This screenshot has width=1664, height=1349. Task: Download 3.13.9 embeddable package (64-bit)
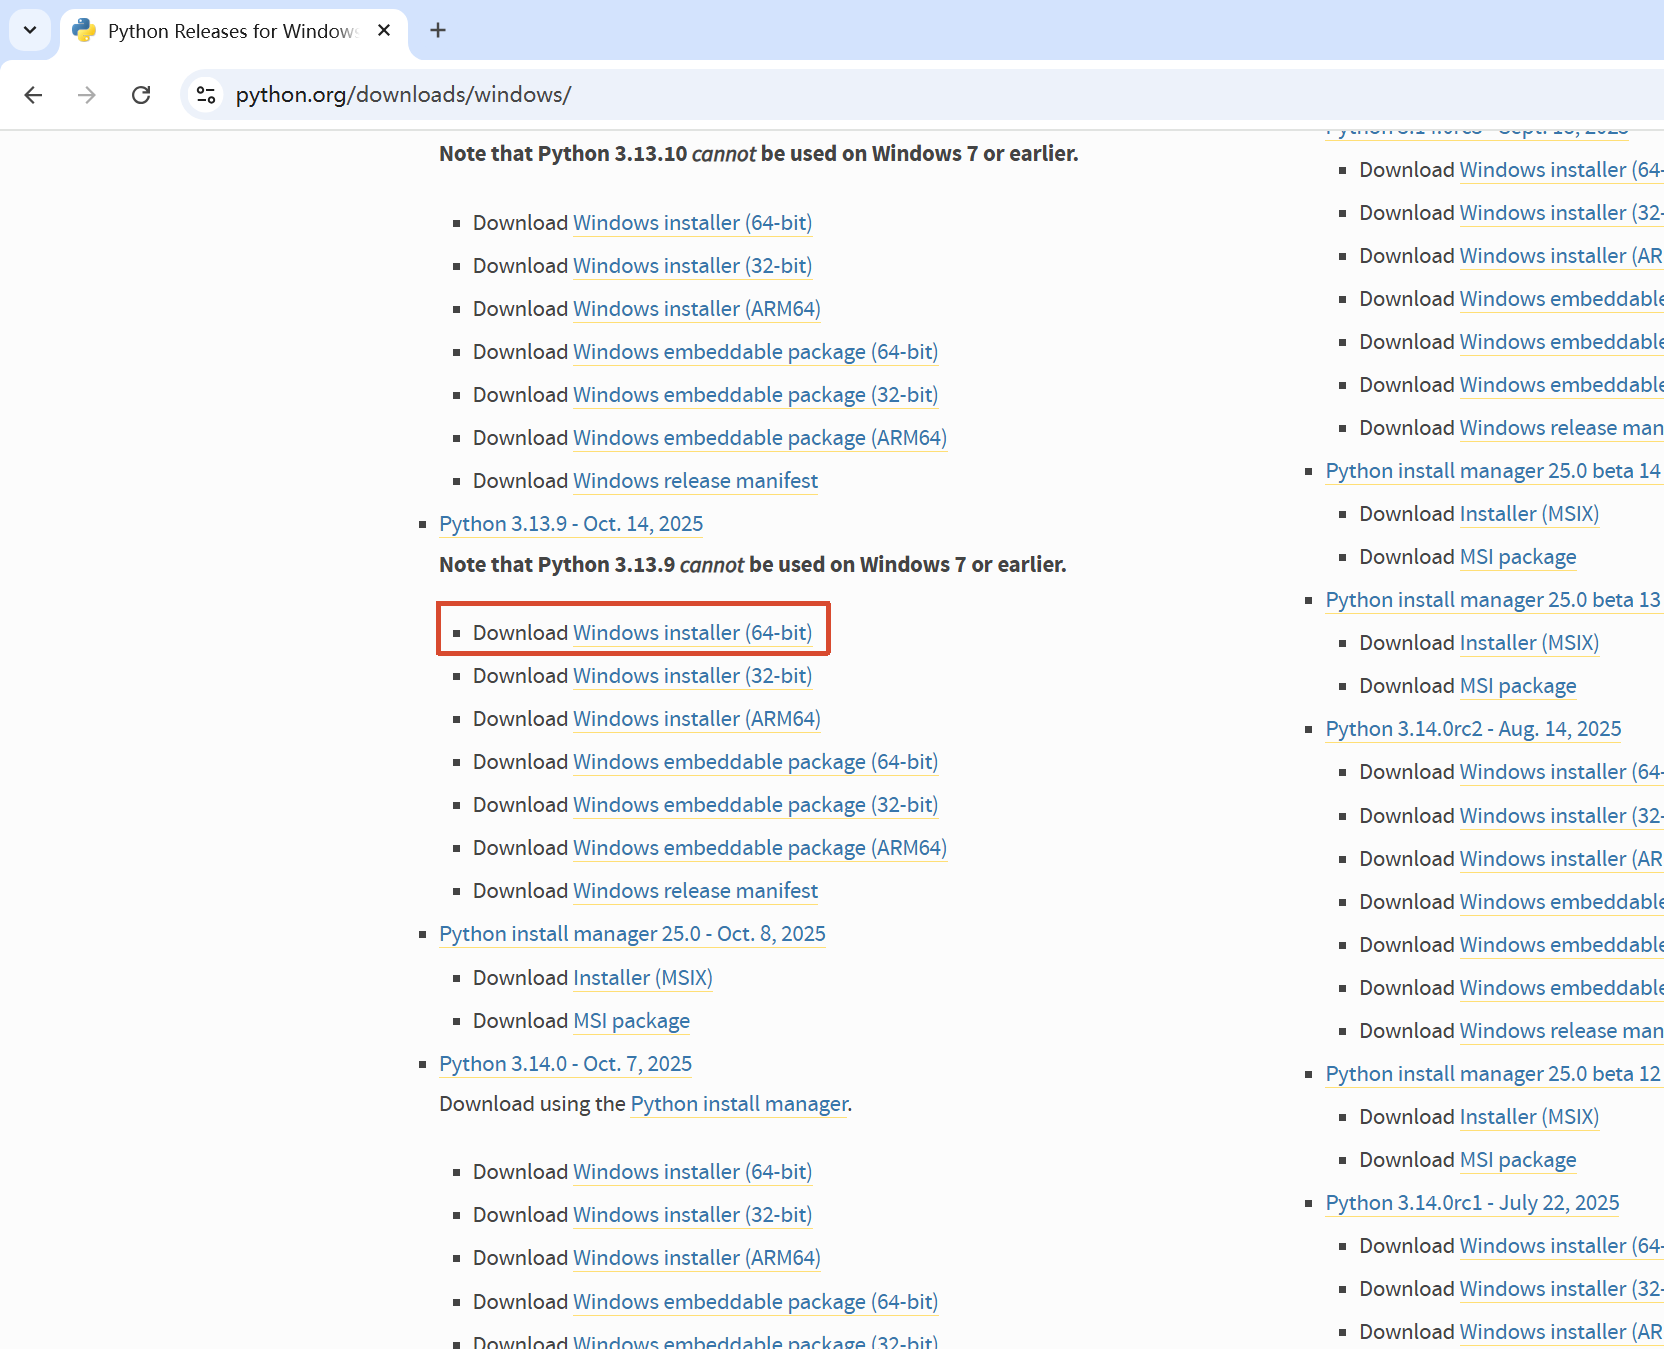(755, 762)
